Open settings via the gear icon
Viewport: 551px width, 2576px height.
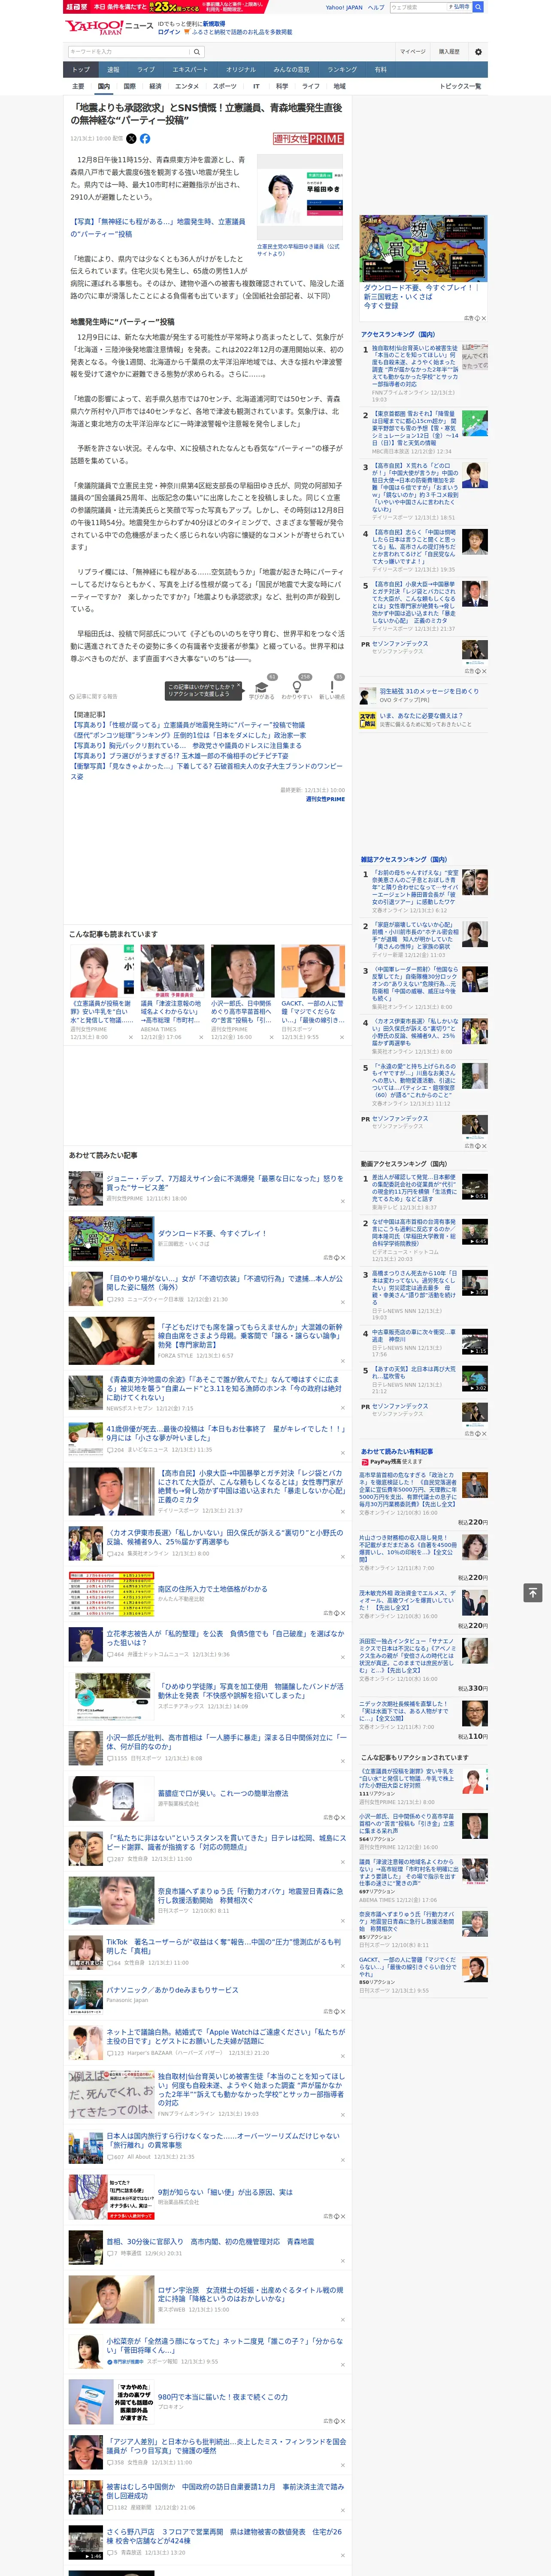[x=478, y=51]
